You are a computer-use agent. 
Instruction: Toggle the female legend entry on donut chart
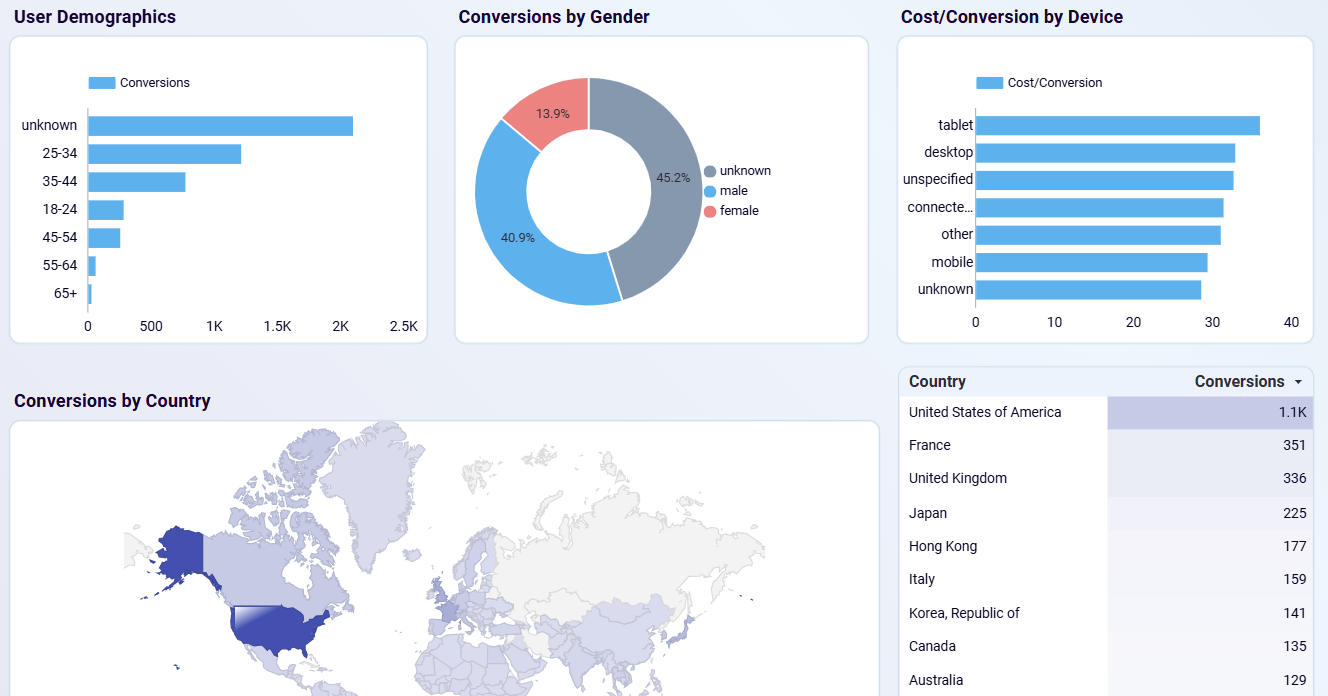738,210
